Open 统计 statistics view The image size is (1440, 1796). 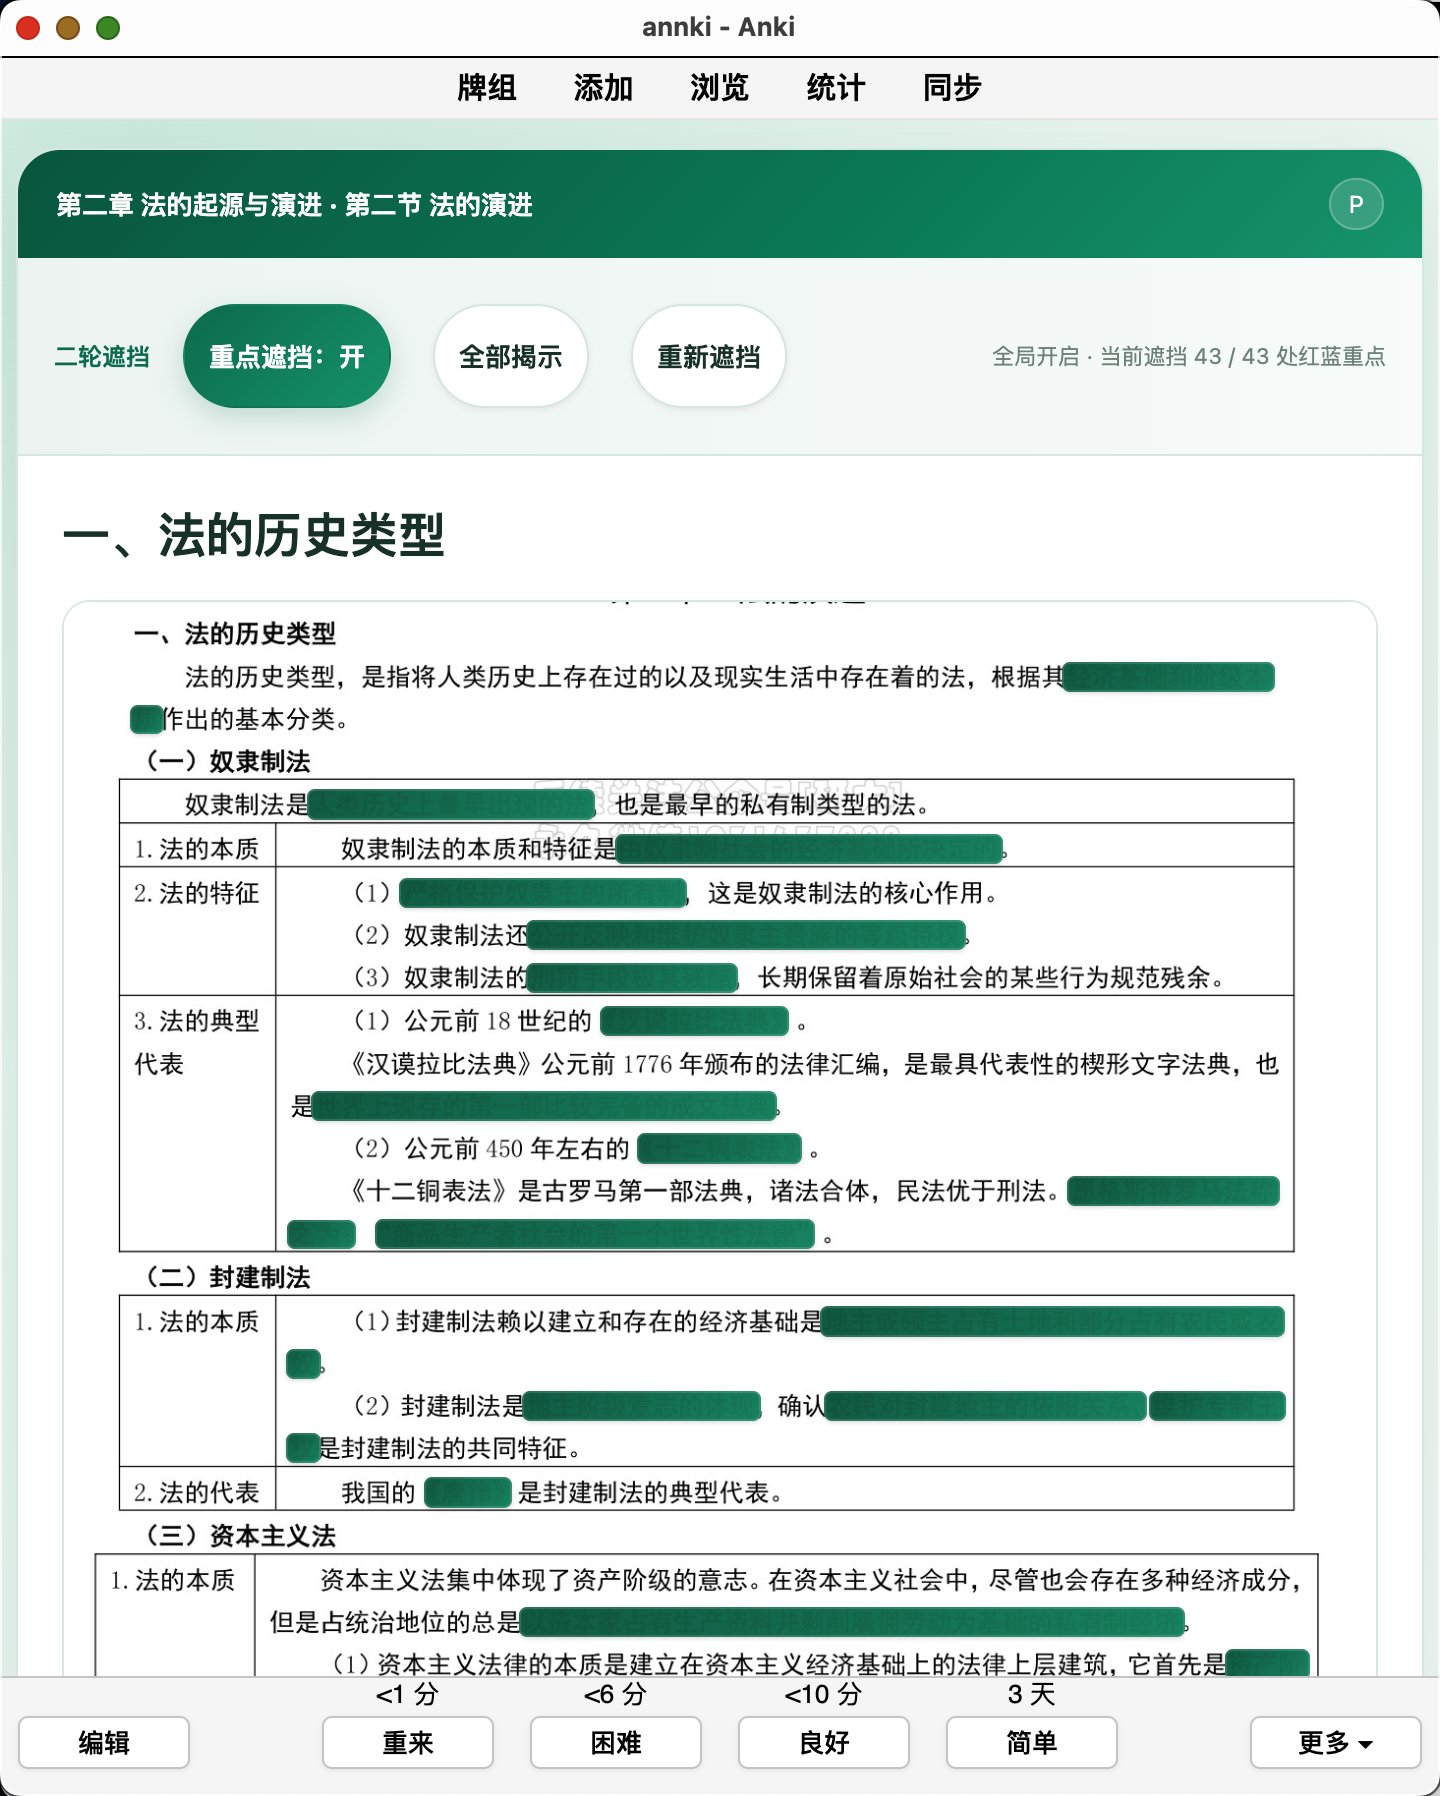click(x=835, y=88)
